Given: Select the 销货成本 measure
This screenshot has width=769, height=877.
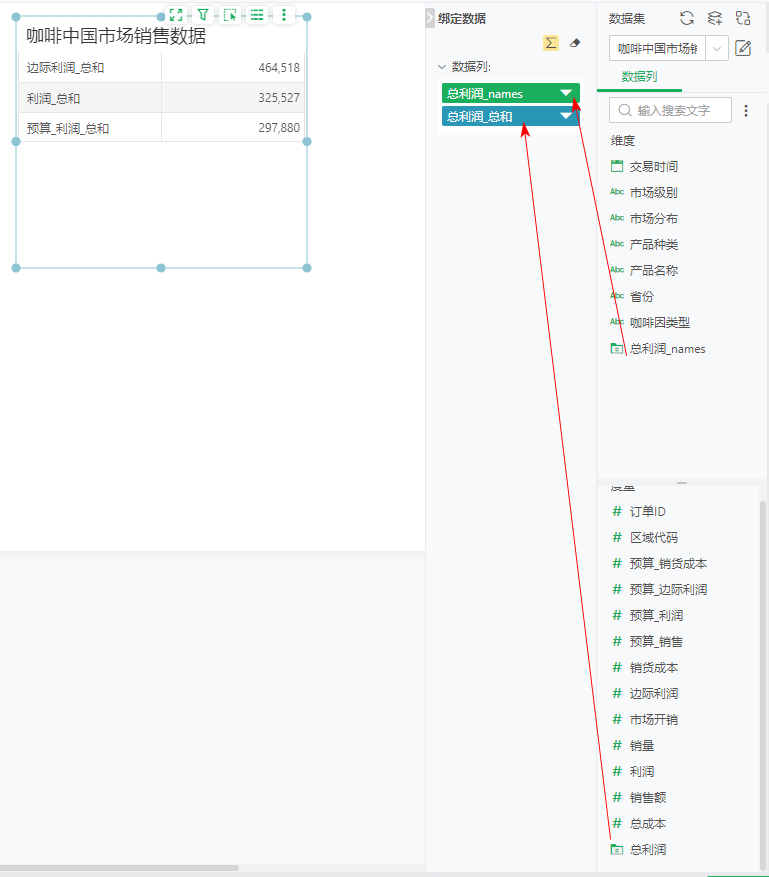Looking at the screenshot, I should click(653, 667).
